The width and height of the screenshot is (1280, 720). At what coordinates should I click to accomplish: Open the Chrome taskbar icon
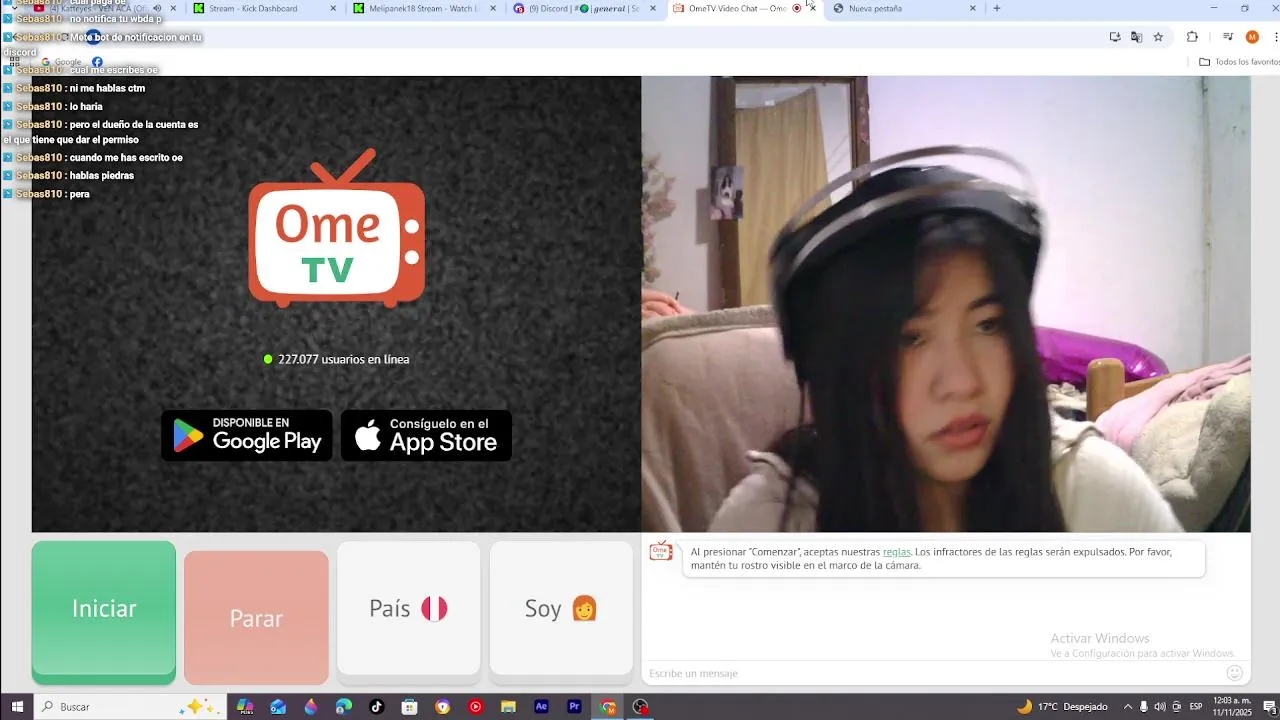tap(607, 707)
